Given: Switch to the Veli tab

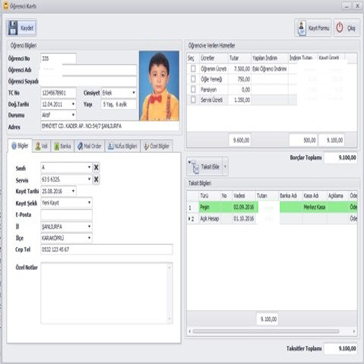Looking at the screenshot, I should (42, 146).
